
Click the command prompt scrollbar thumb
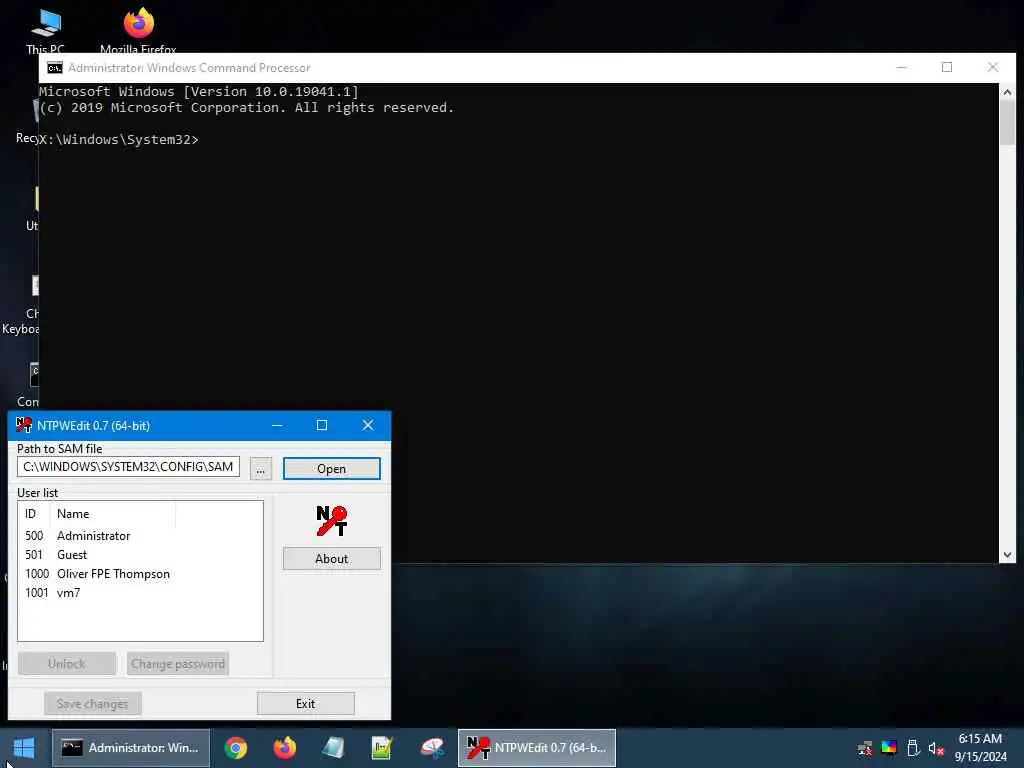1007,123
